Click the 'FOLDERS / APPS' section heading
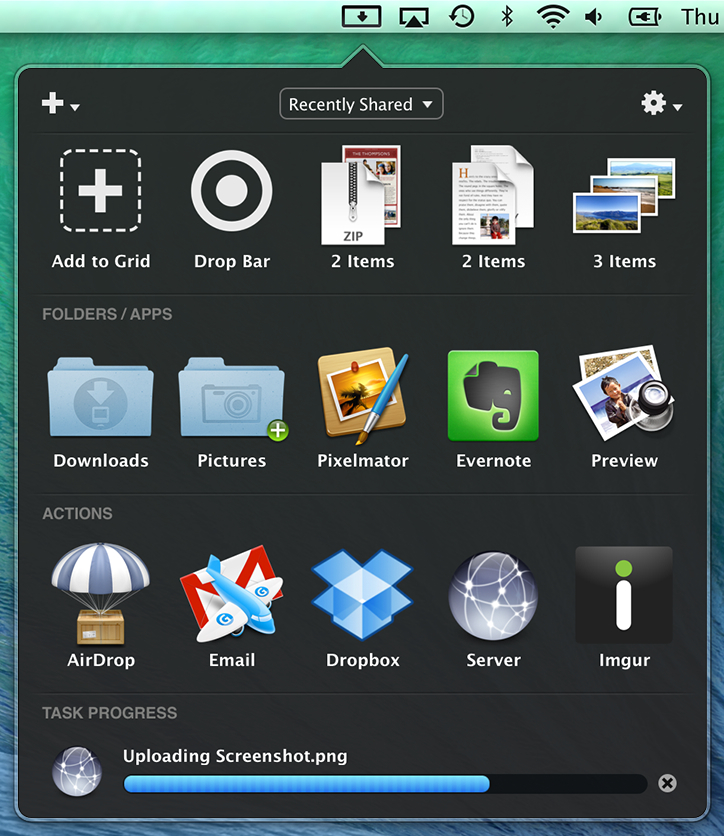 coord(107,314)
